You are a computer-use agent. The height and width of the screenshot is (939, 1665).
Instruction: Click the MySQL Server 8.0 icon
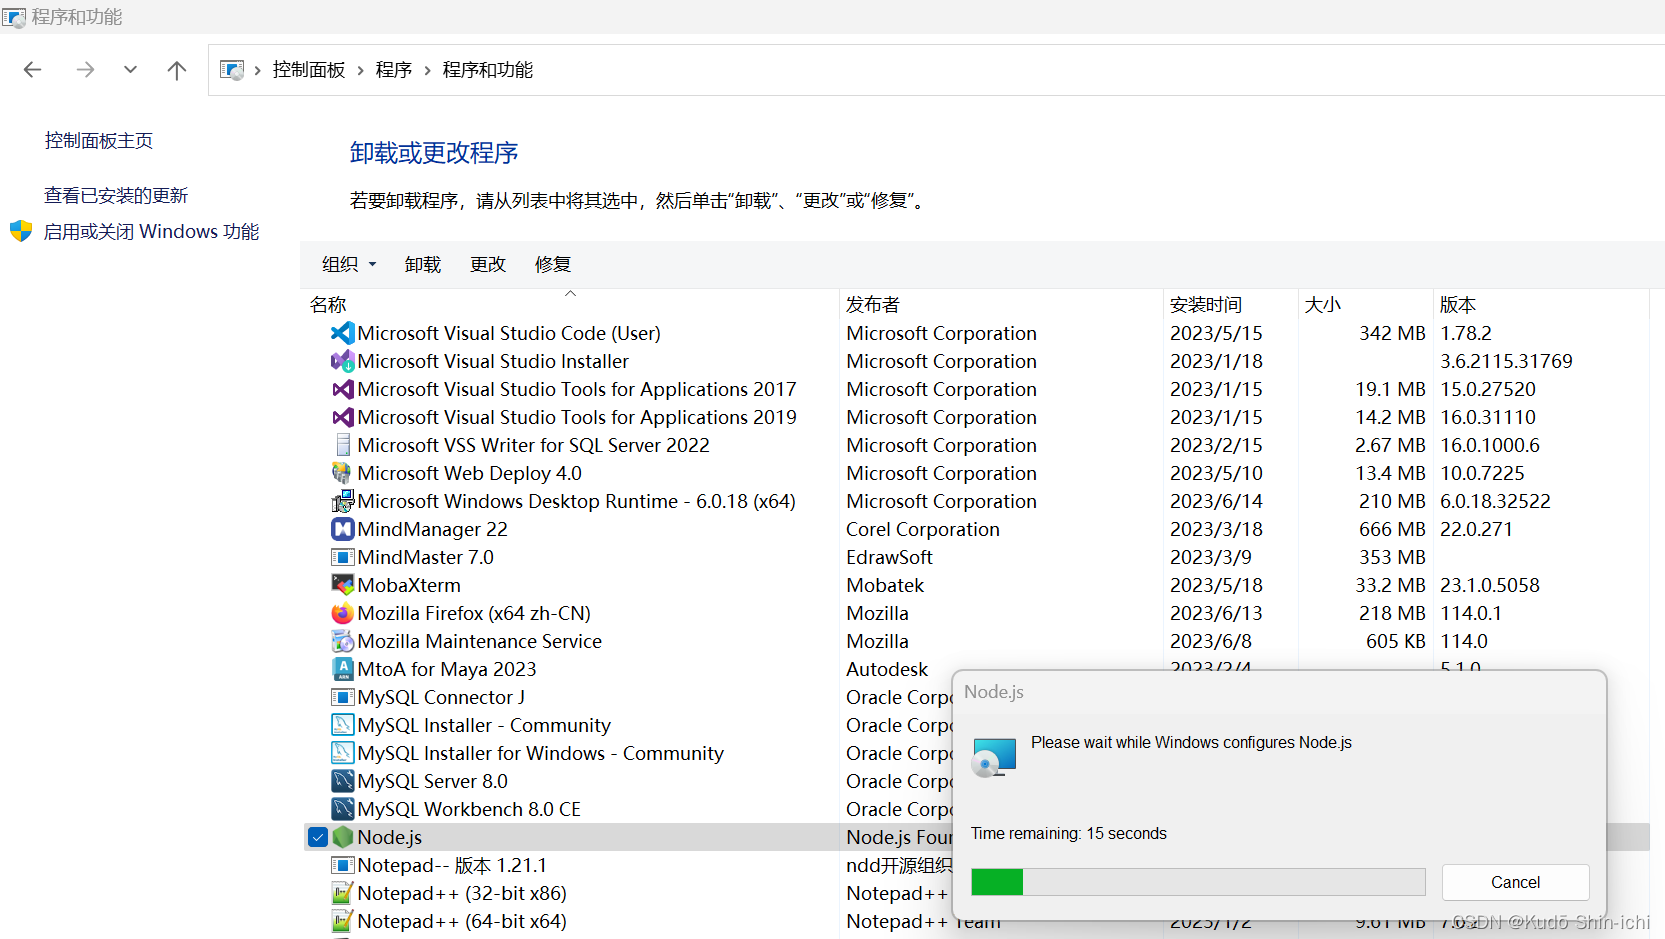click(343, 781)
